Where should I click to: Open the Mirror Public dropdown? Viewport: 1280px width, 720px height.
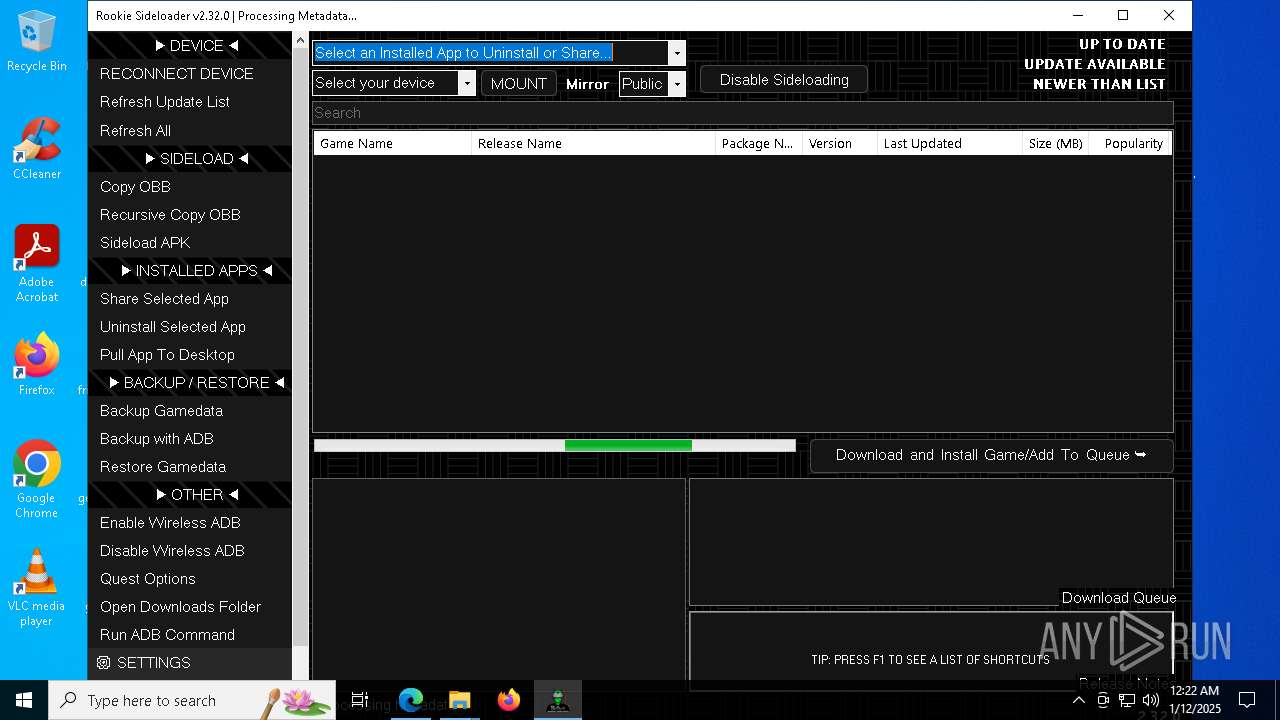677,84
